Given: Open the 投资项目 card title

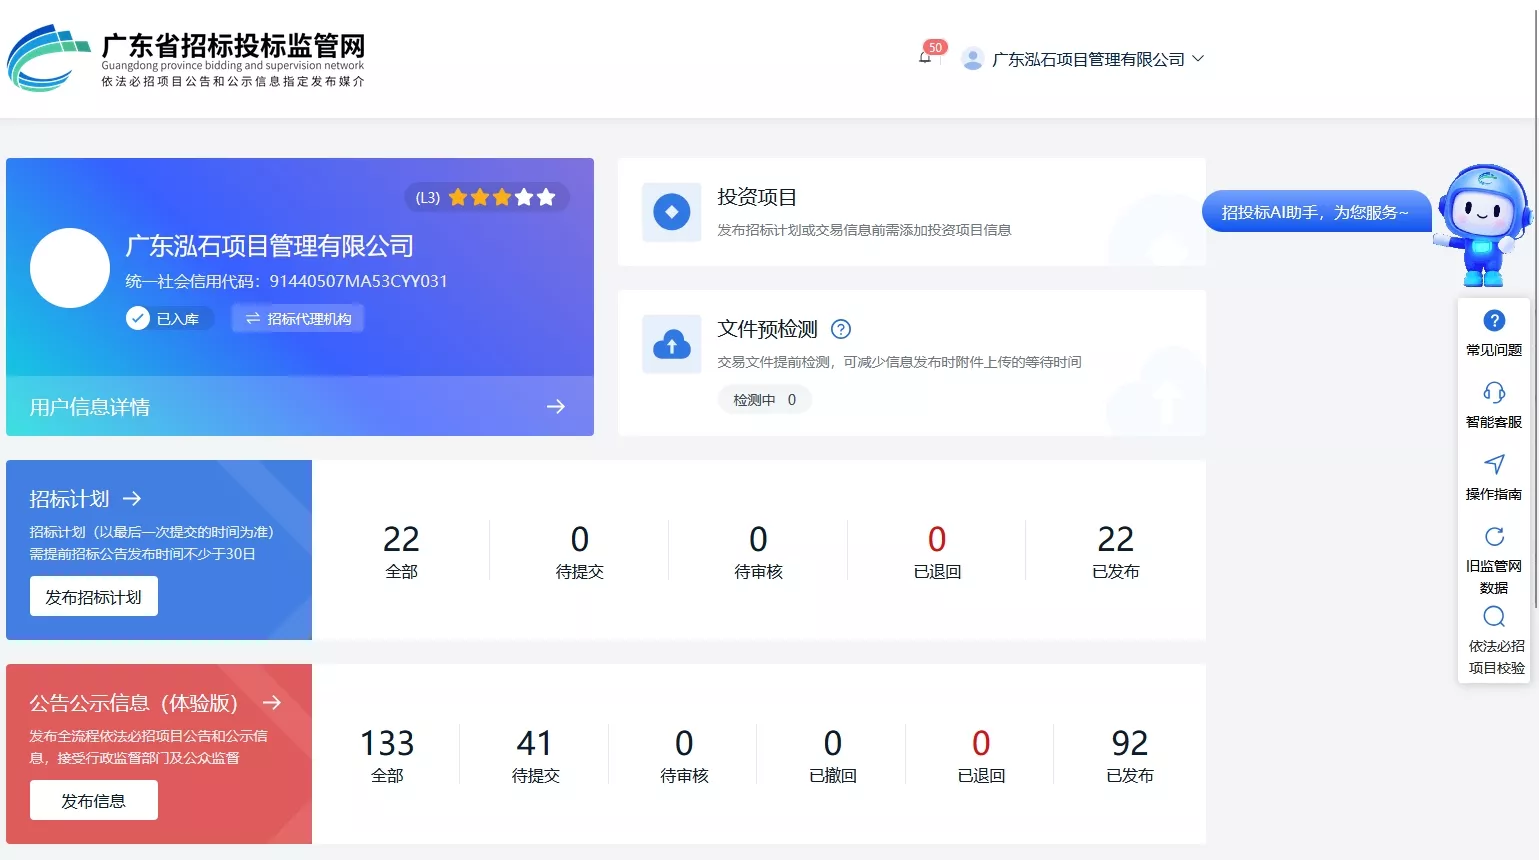Looking at the screenshot, I should 757,197.
